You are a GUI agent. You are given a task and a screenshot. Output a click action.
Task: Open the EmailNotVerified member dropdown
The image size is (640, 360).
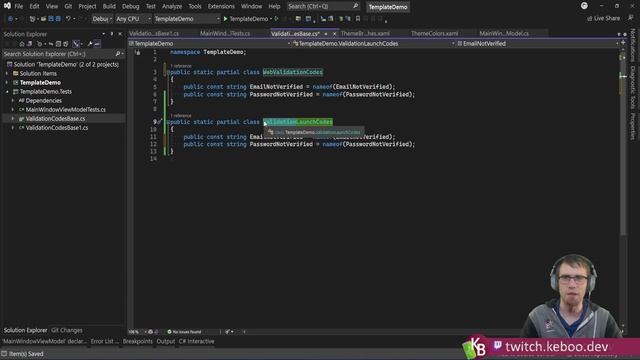coord(538,44)
